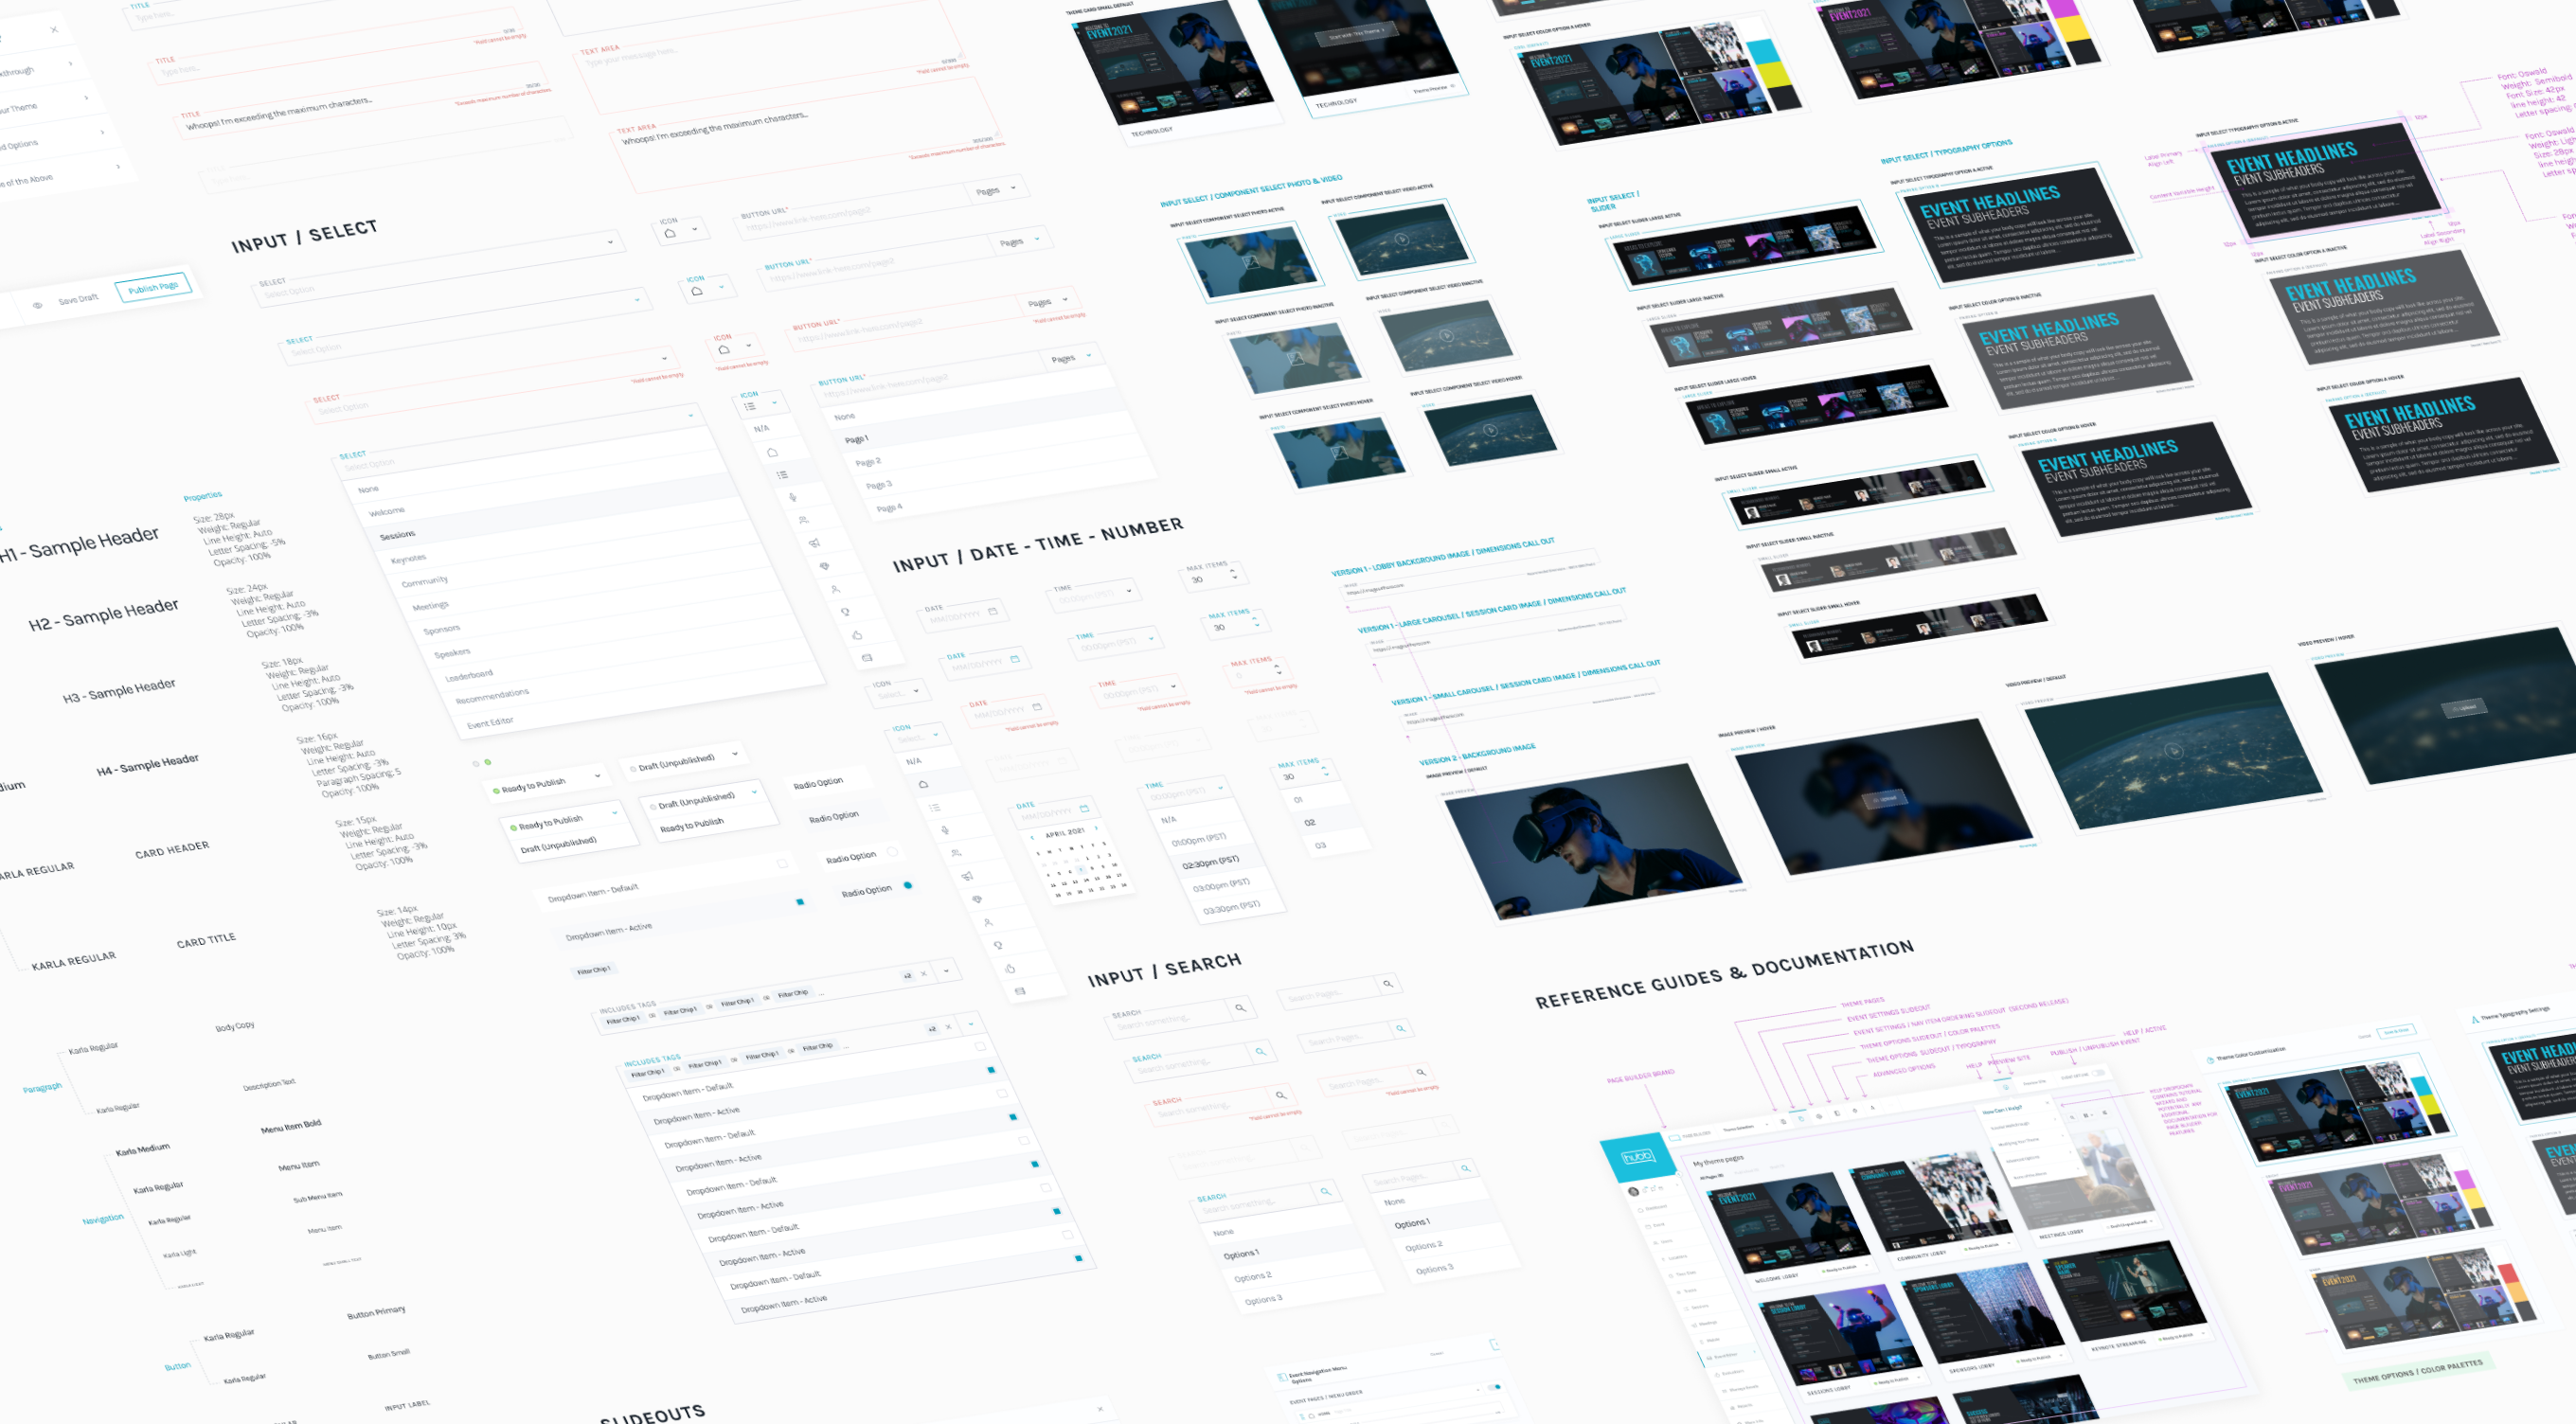Select the thumbs-up icon in the list beside the Sessions dropdown
2576x1424 pixels.
click(857, 635)
